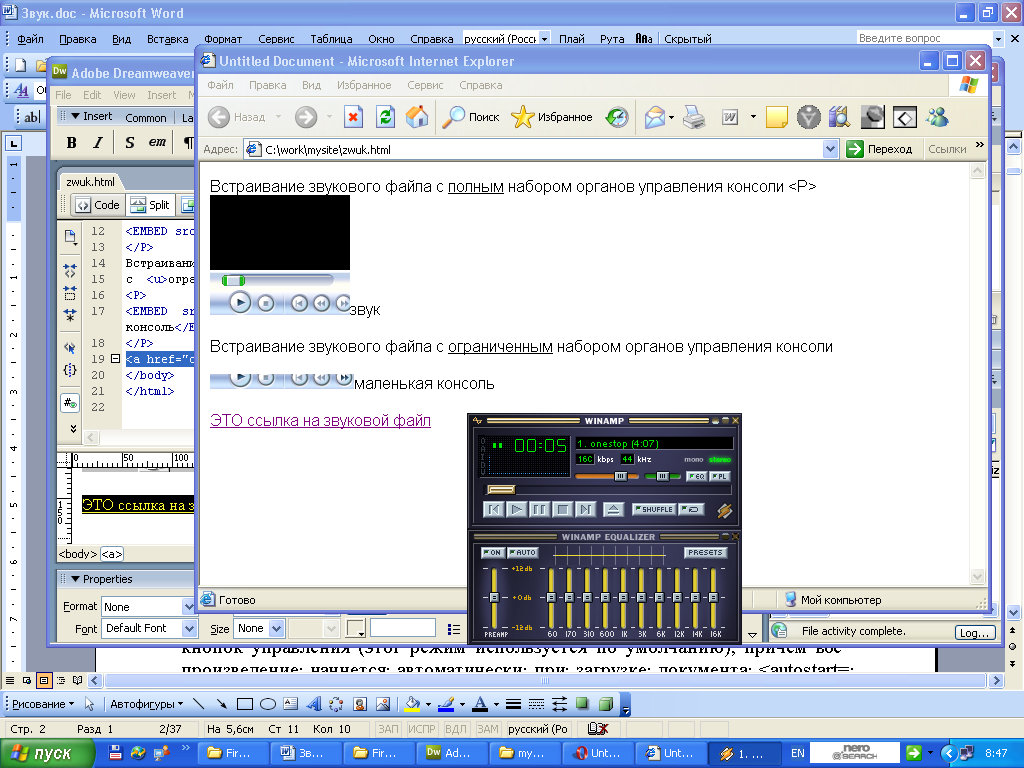Open Font dropdown showing Default Font
The height and width of the screenshot is (768, 1024).
189,628
